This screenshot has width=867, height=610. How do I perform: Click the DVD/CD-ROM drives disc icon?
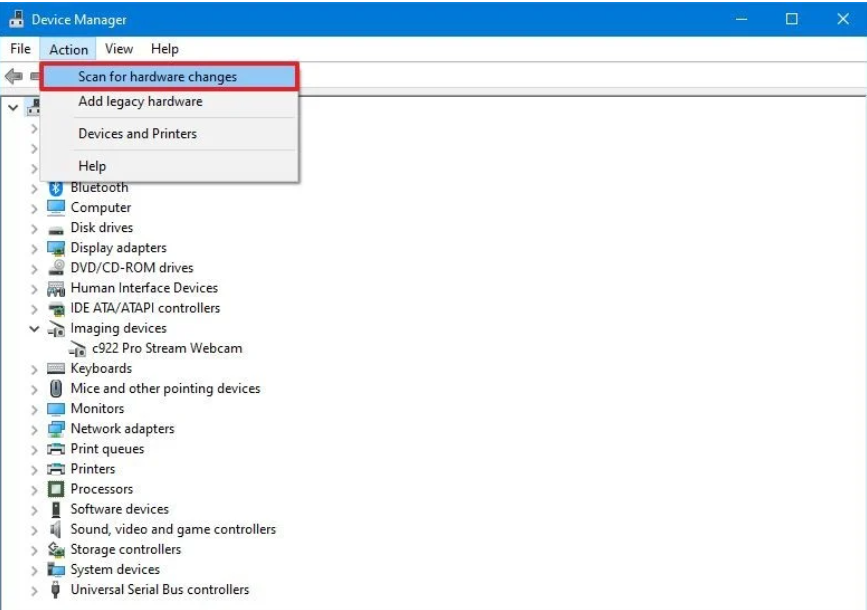[56, 268]
